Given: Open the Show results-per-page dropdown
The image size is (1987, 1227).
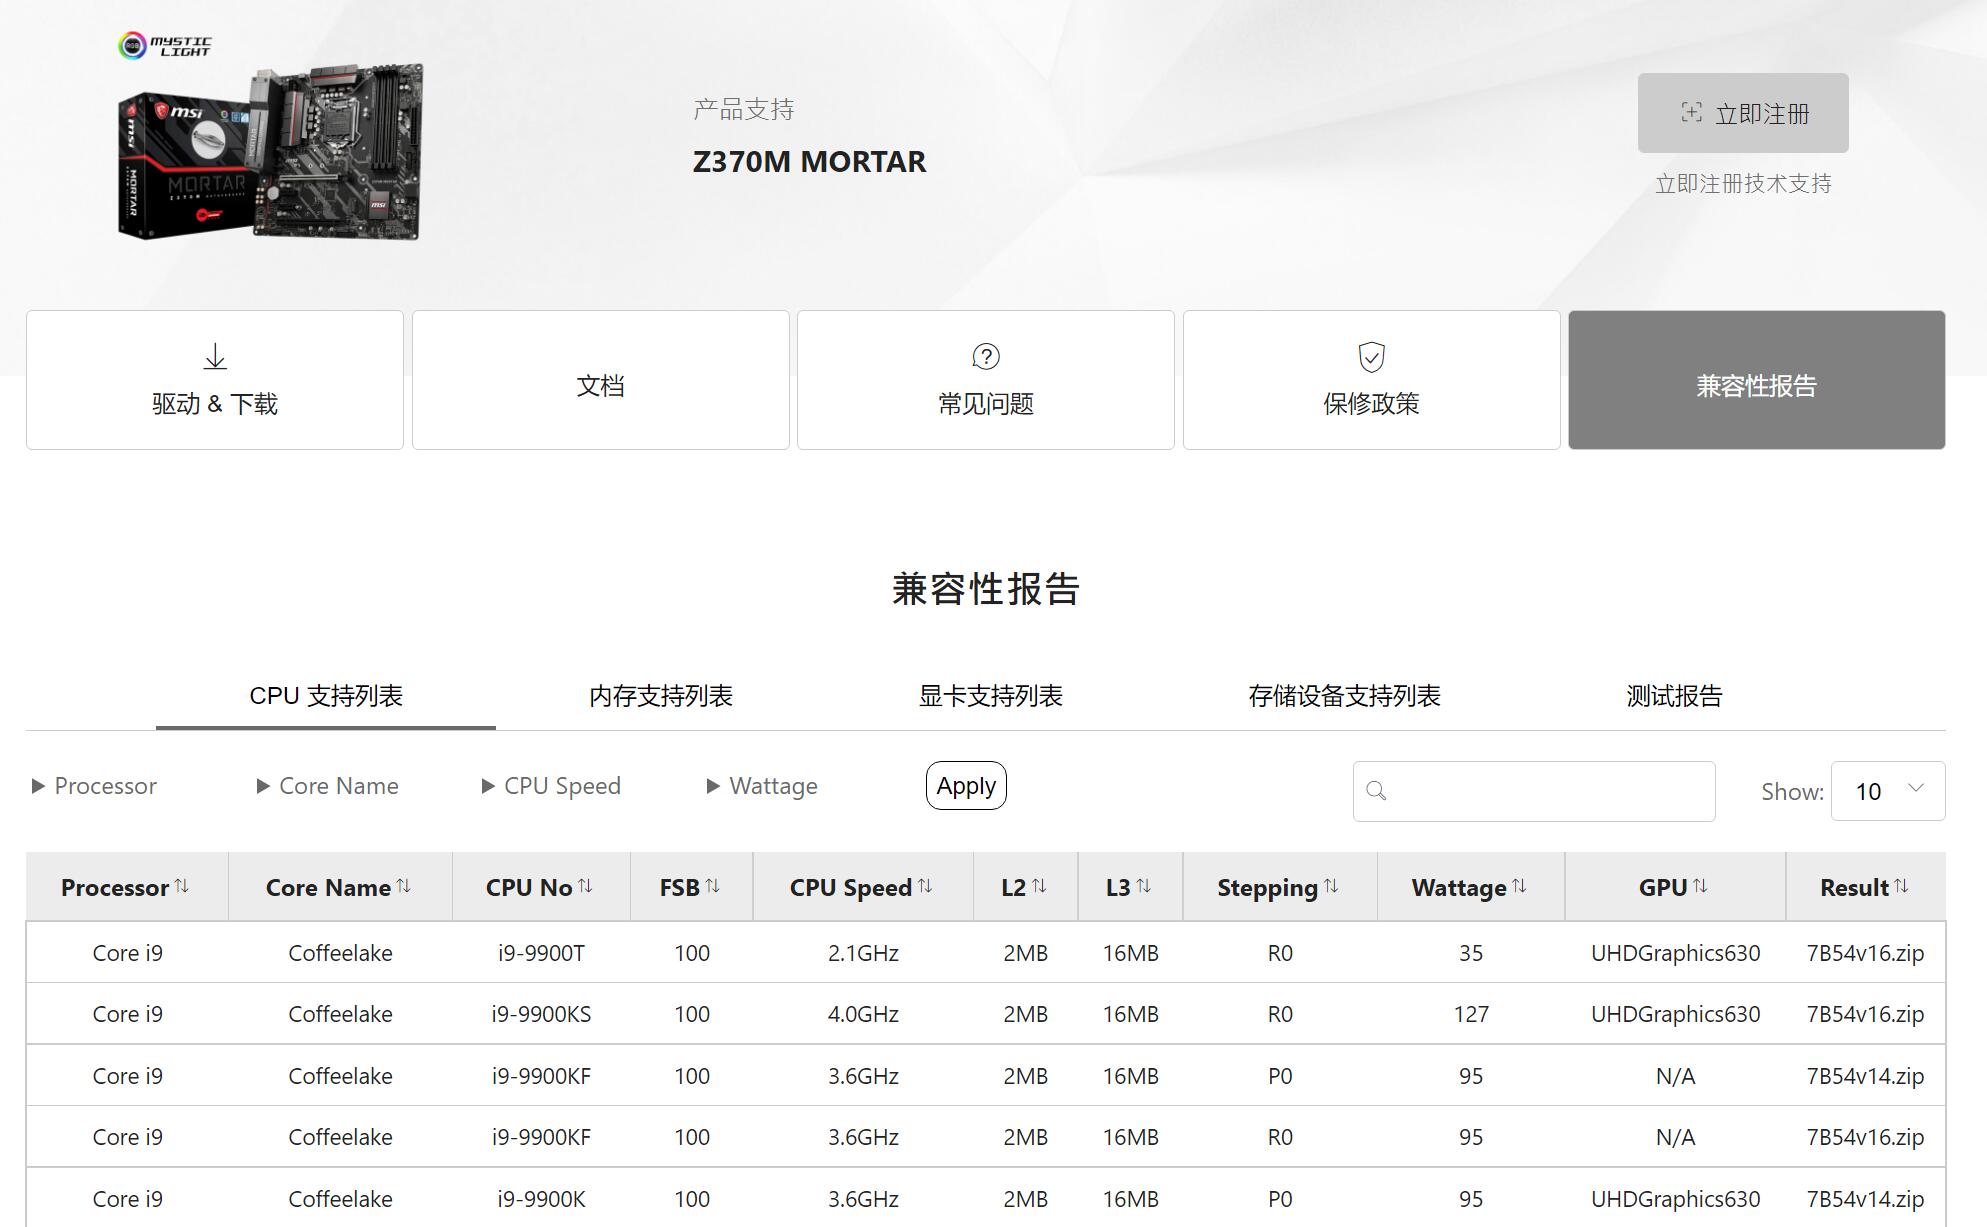Looking at the screenshot, I should (1887, 791).
